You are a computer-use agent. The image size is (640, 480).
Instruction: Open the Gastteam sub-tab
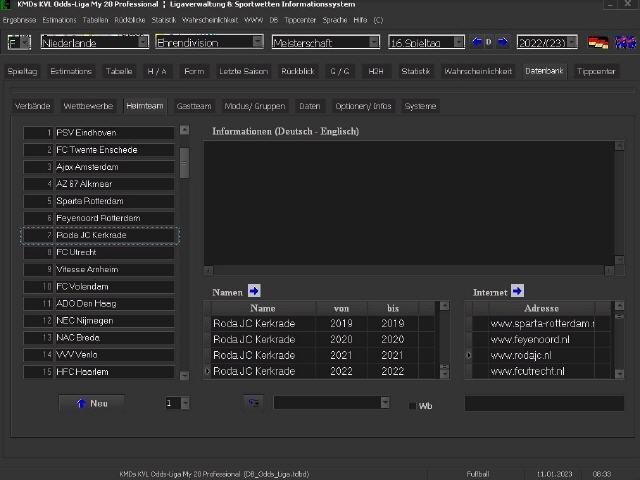[x=194, y=106]
